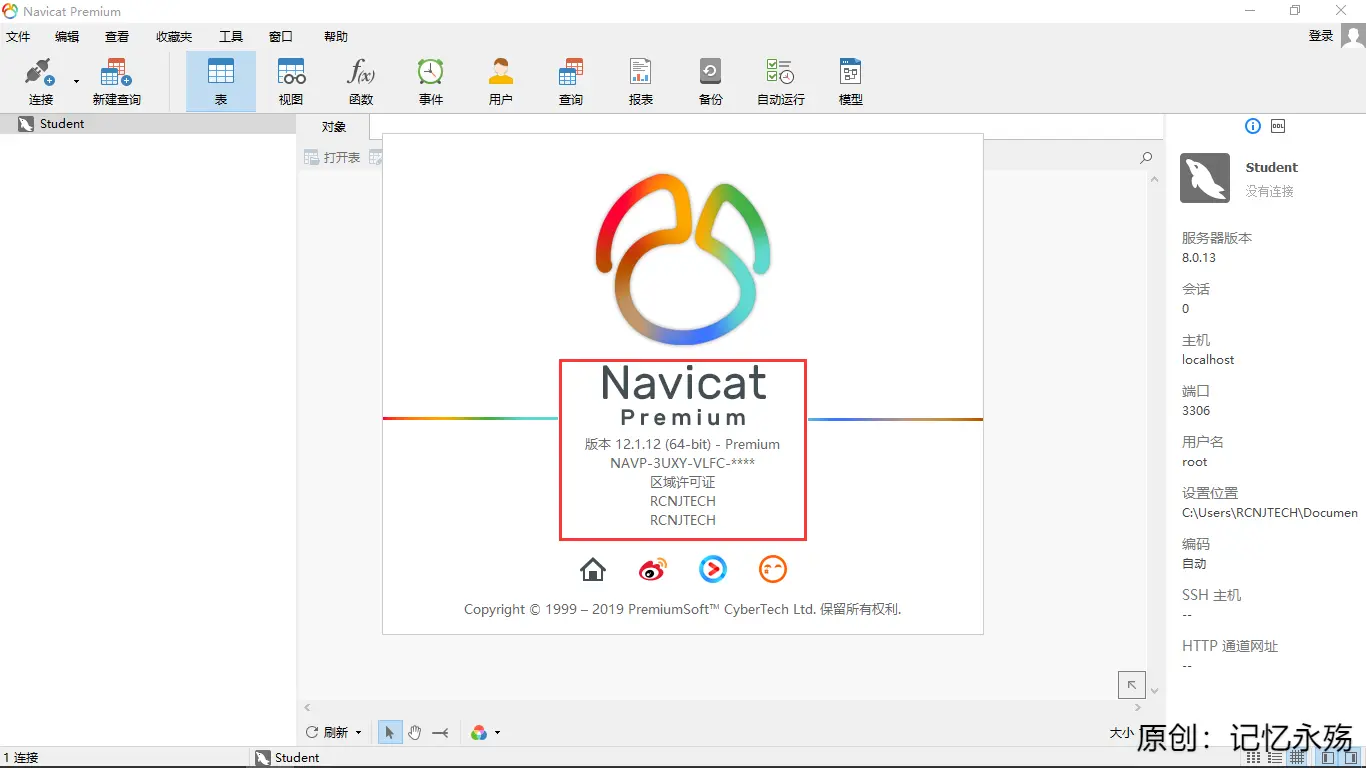Viewport: 1366px width, 768px height.
Task: Click the version line 12.1.12 (64-bit)
Action: pos(683,444)
